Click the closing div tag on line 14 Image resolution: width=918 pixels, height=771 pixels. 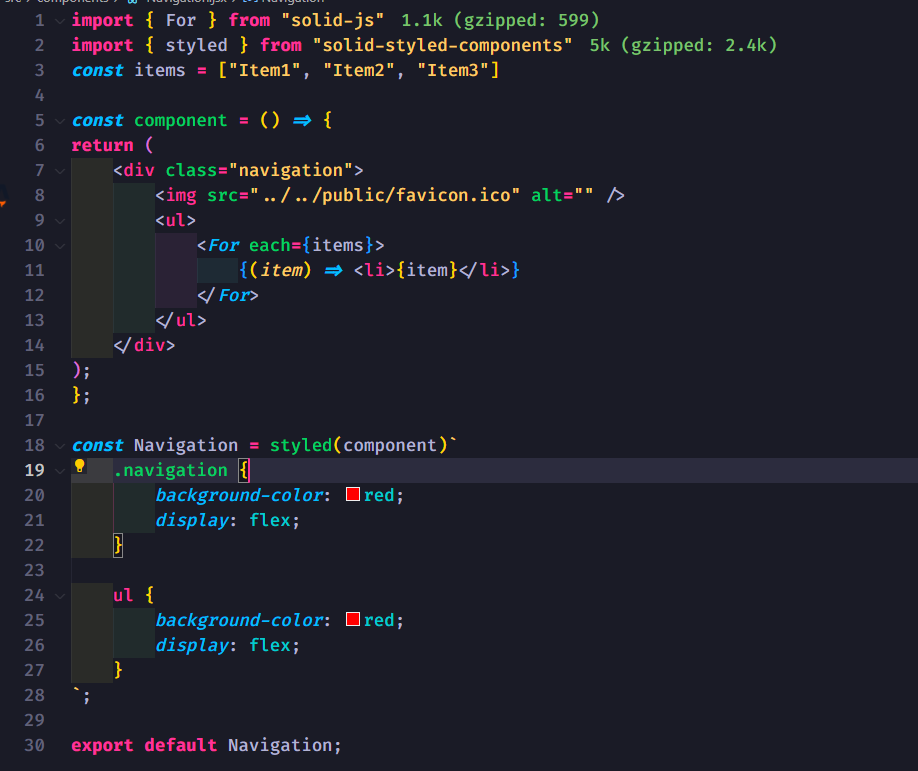click(x=144, y=345)
